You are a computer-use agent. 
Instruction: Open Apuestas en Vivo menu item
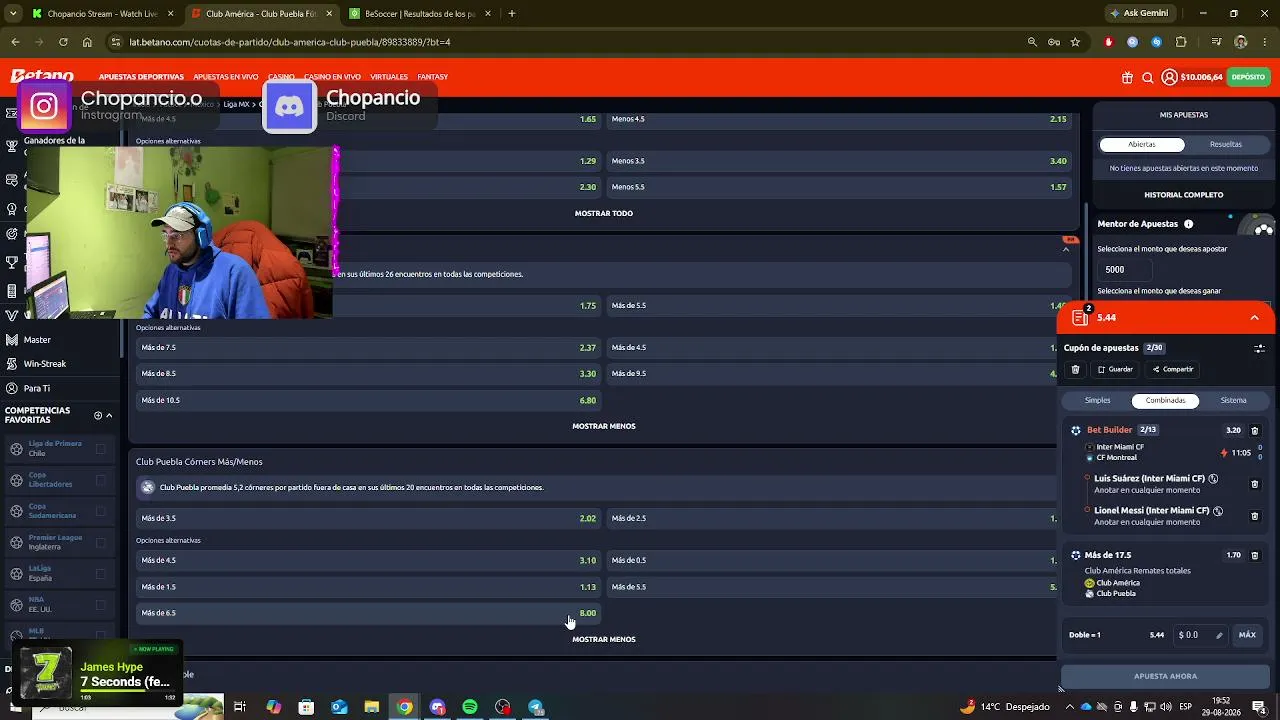pyautogui.click(x=226, y=77)
